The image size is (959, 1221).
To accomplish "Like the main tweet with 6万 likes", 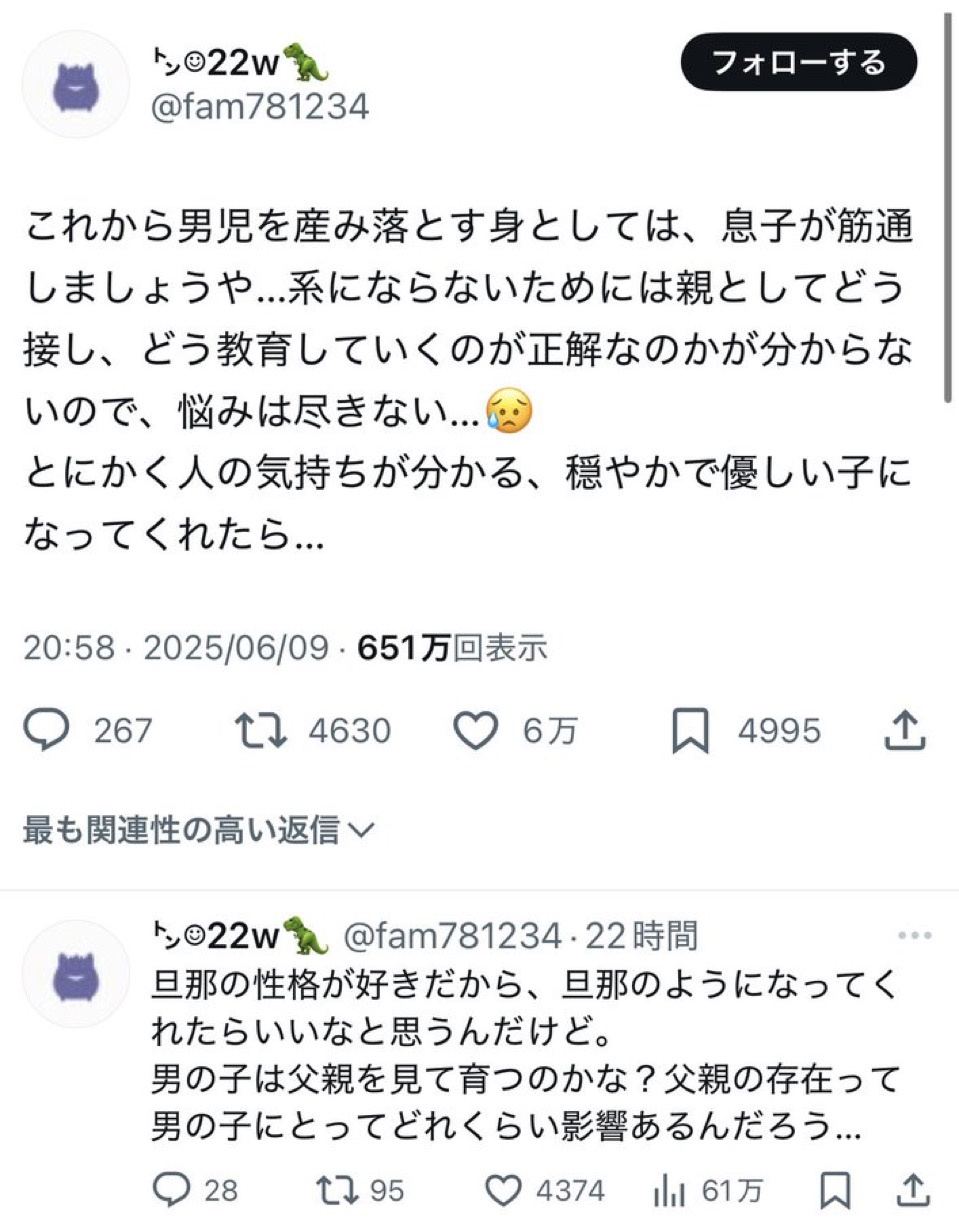I will [x=477, y=731].
